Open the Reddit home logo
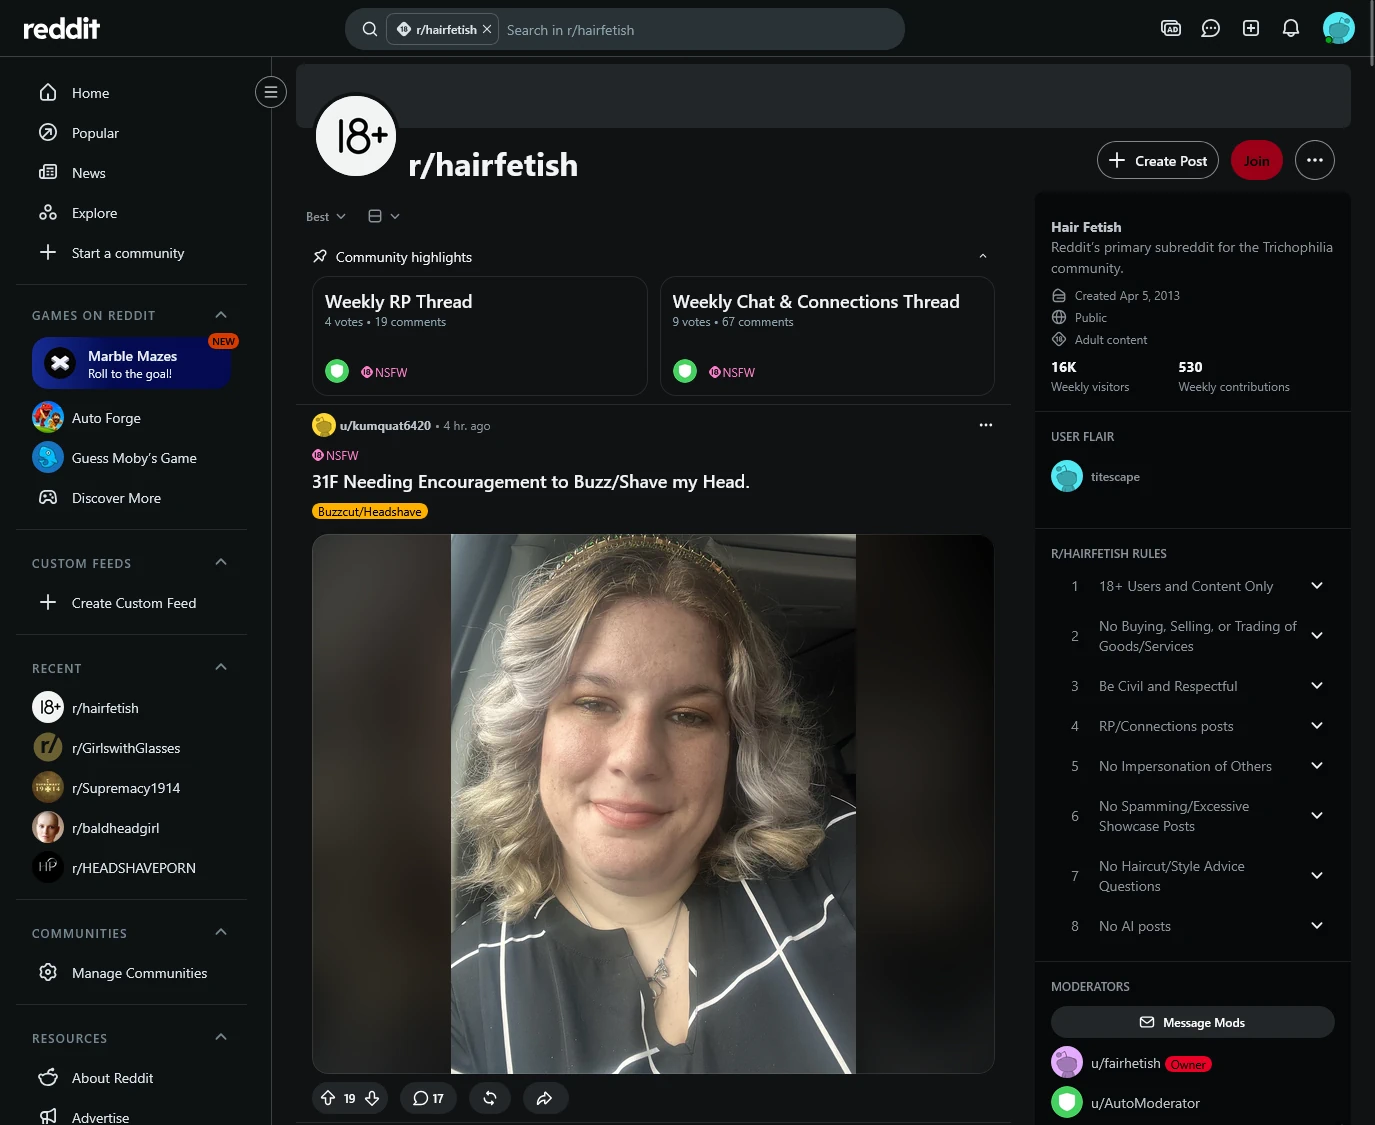This screenshot has height=1125, width=1375. [x=61, y=28]
